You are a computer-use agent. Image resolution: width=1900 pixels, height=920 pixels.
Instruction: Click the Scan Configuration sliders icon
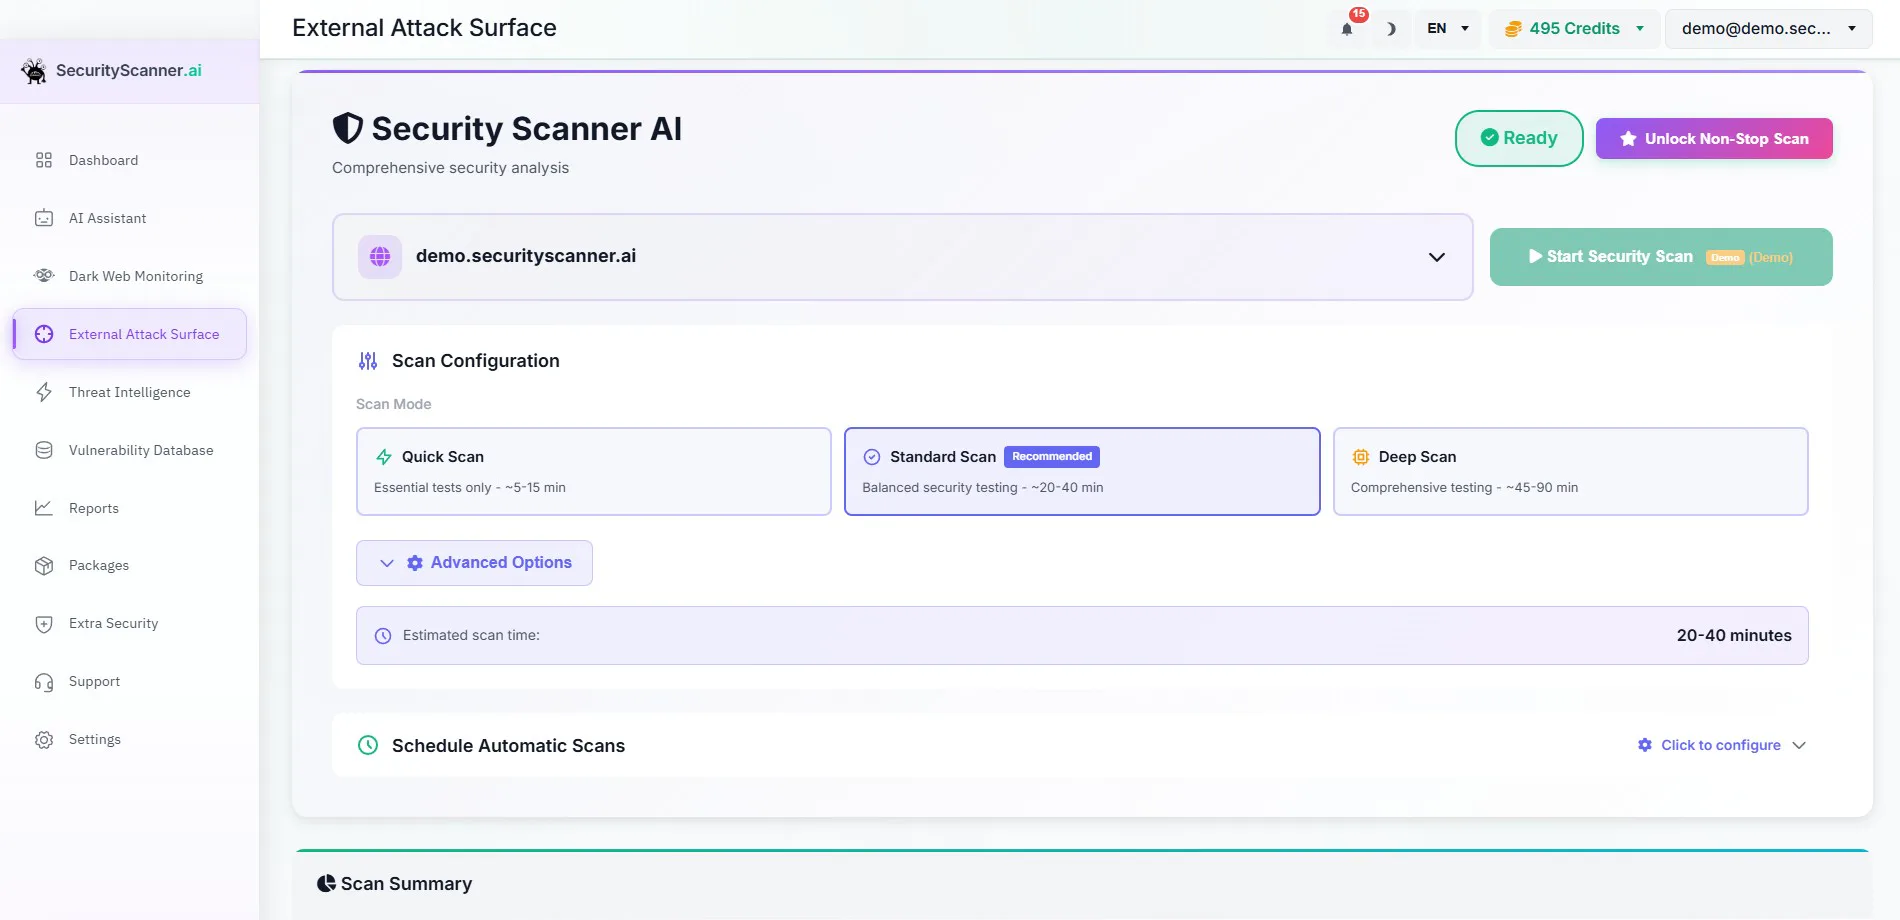pyautogui.click(x=368, y=361)
